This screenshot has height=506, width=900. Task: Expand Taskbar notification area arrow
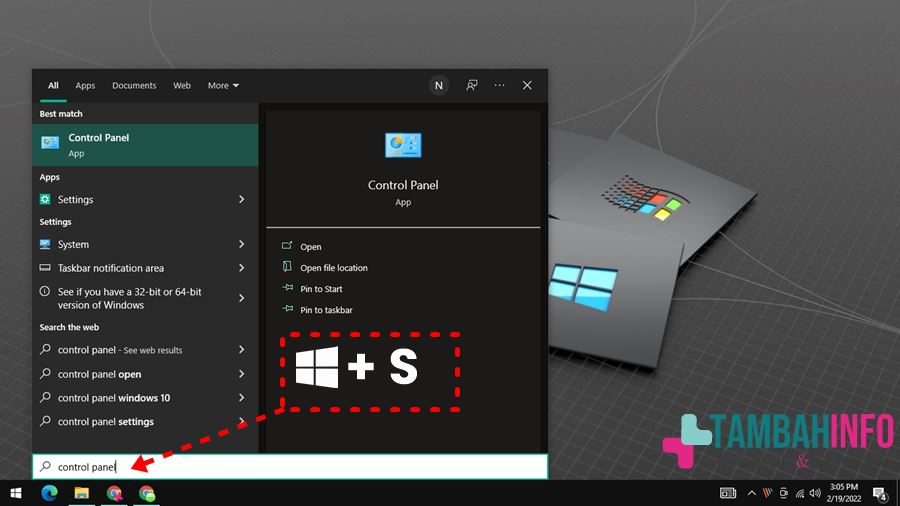242,268
